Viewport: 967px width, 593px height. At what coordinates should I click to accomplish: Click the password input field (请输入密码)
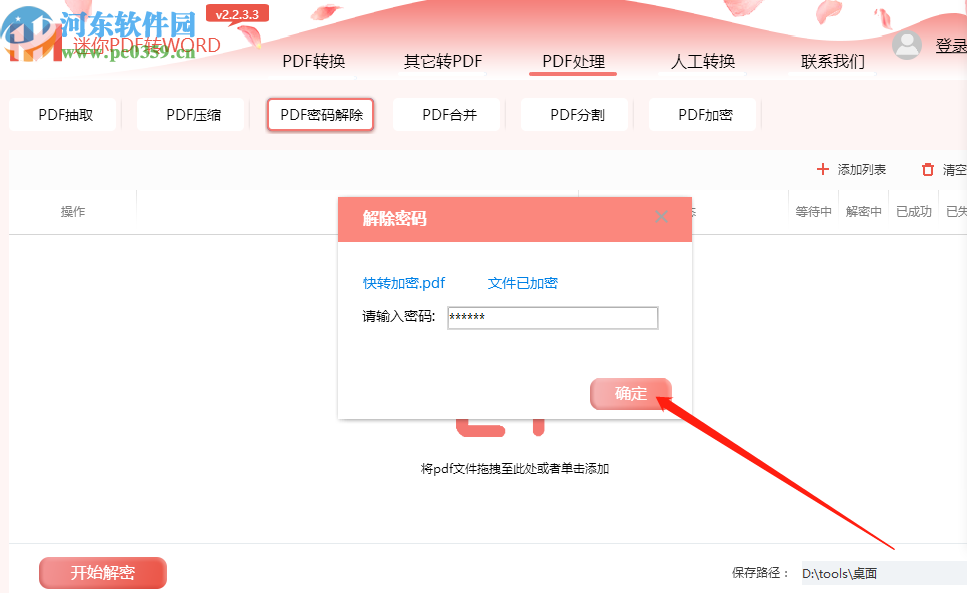pyautogui.click(x=552, y=317)
